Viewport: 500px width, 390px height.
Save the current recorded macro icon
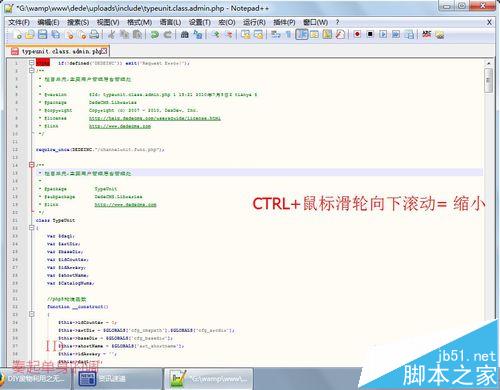(409, 34)
